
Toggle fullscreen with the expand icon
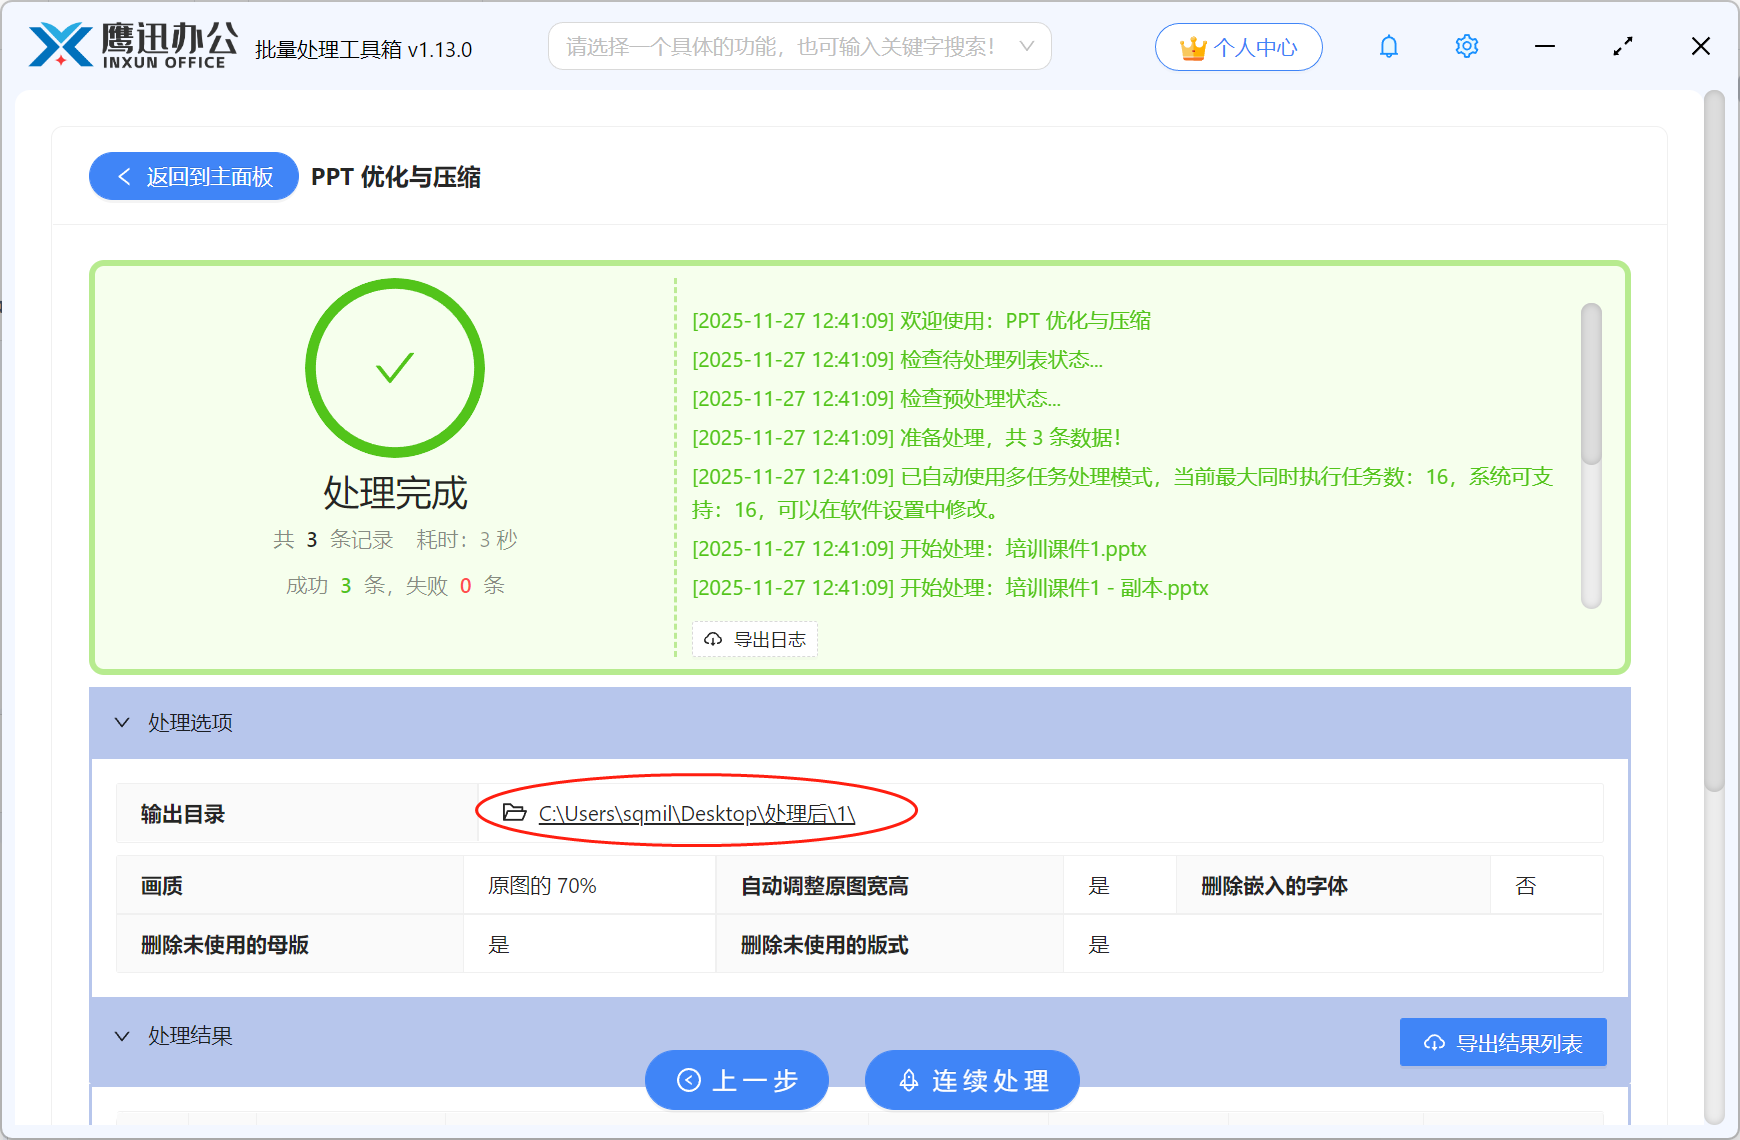[1622, 46]
